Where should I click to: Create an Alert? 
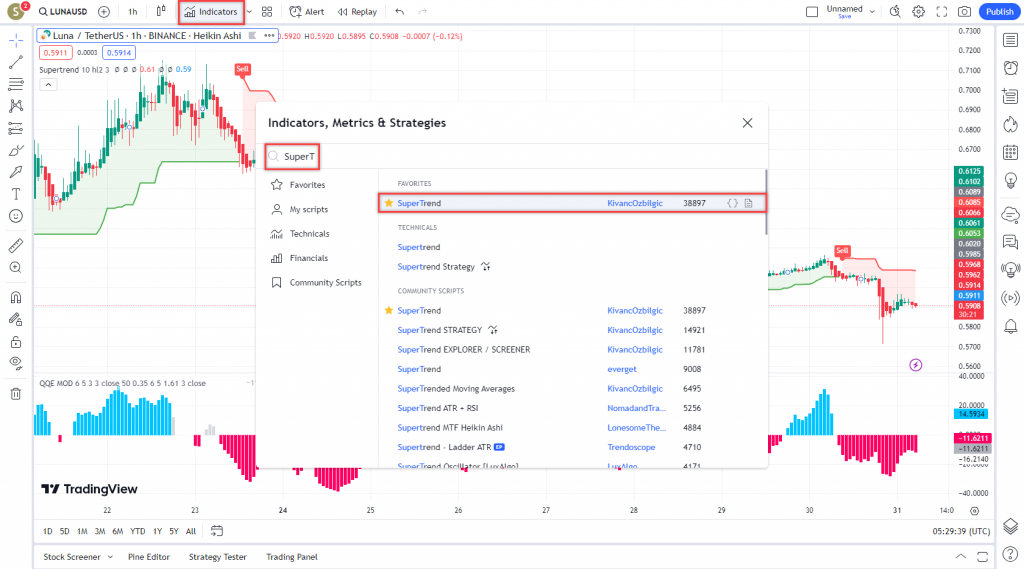(307, 12)
